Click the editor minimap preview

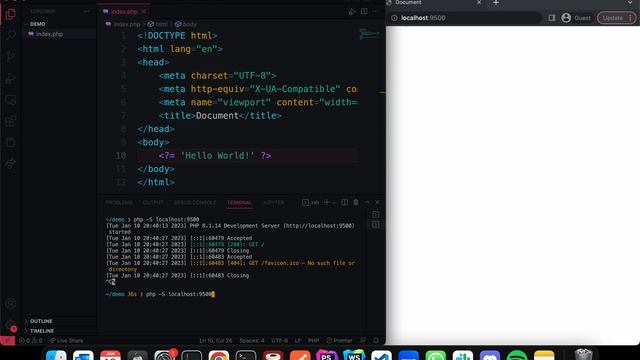(x=369, y=34)
